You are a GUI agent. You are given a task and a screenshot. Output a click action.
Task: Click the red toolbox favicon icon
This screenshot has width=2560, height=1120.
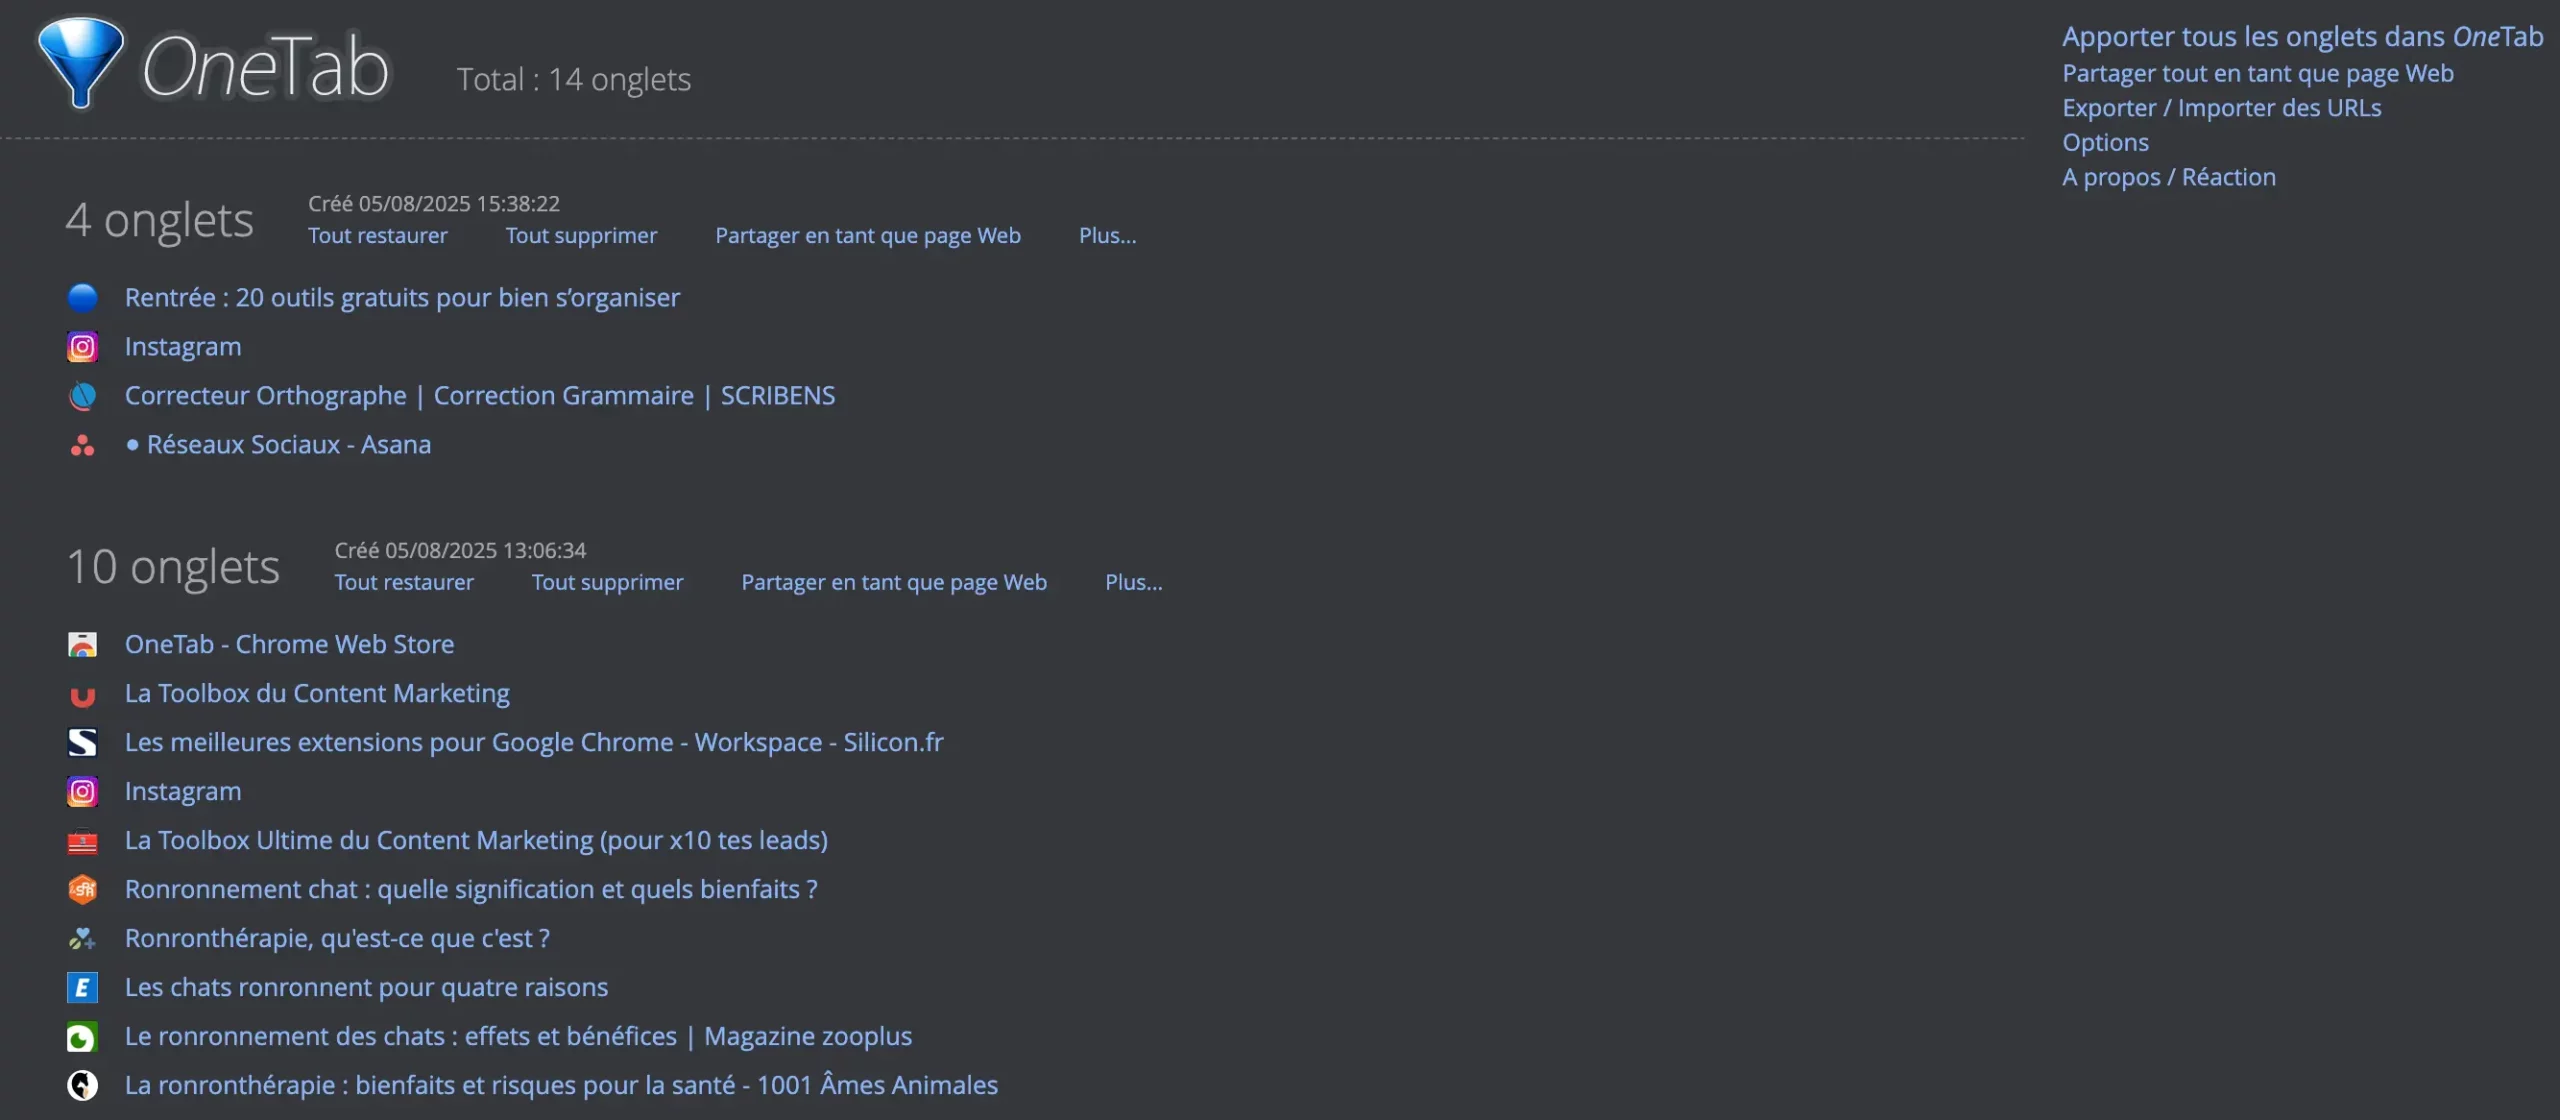(x=82, y=841)
